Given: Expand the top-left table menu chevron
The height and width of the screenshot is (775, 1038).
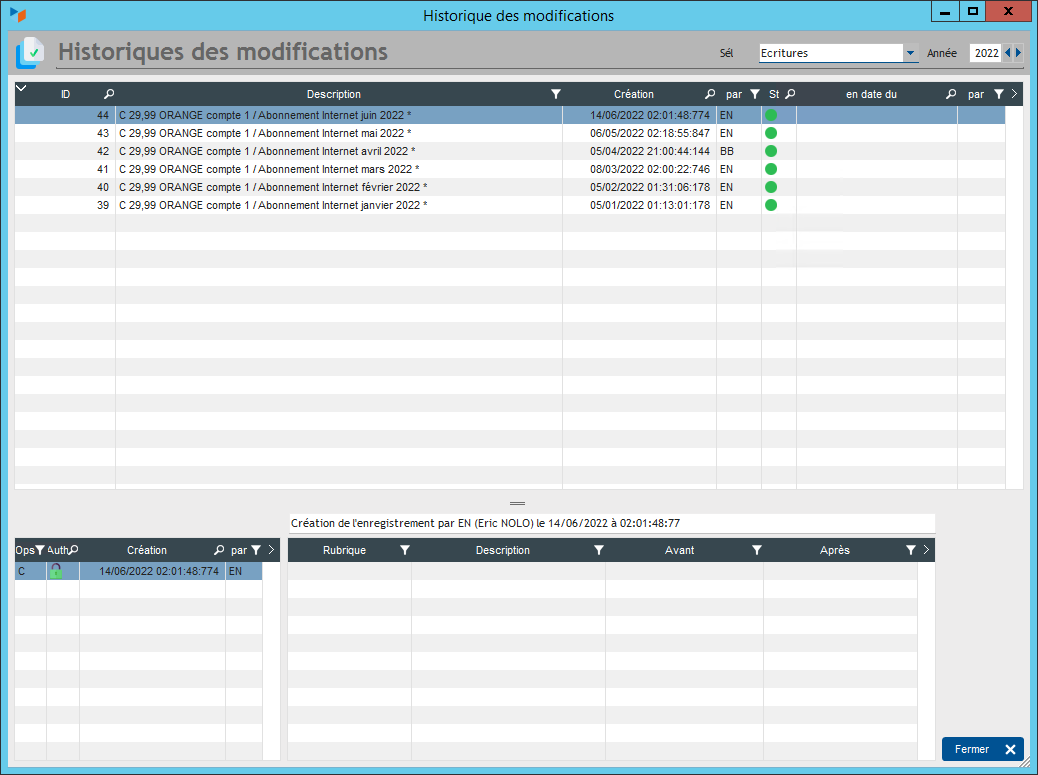Looking at the screenshot, I should click(22, 90).
